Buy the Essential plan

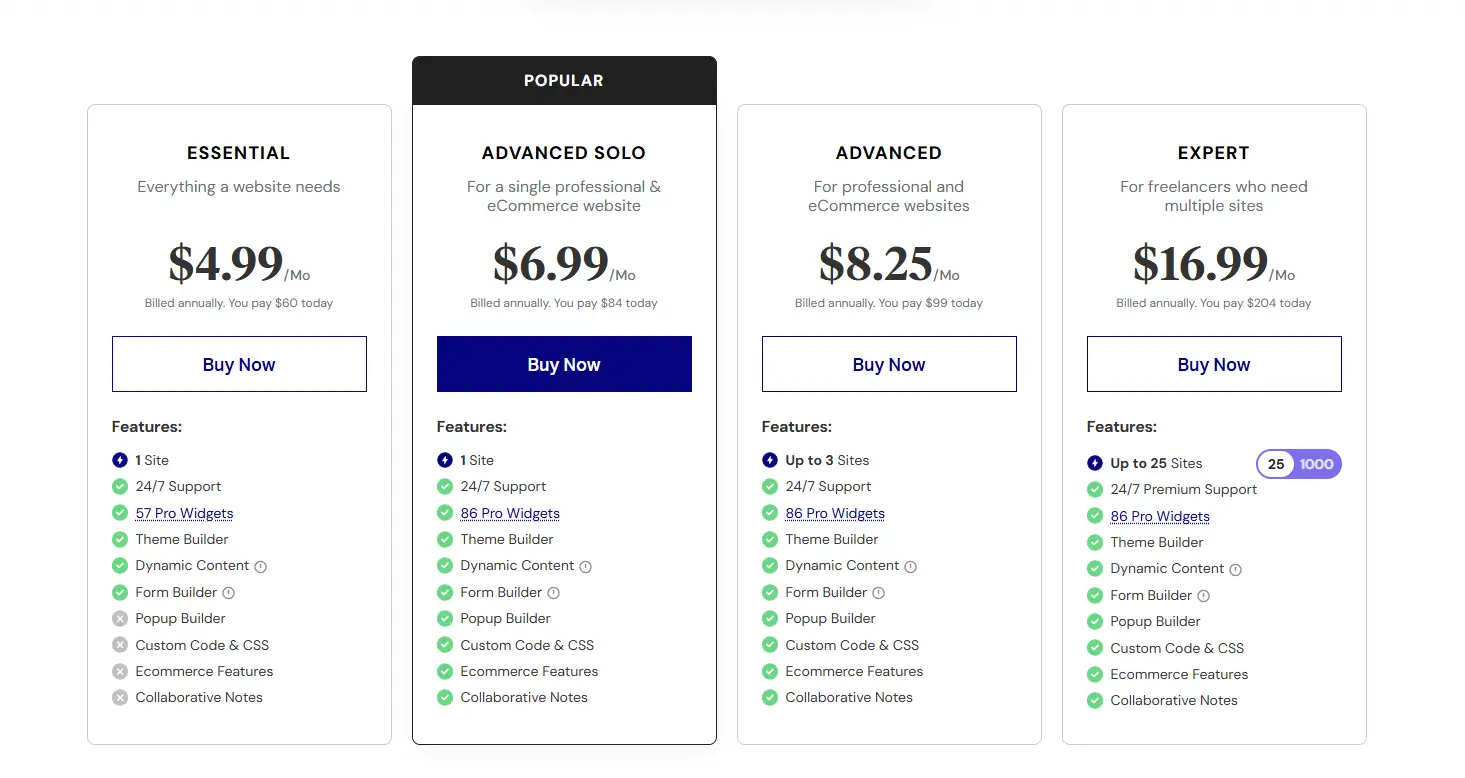coord(239,364)
